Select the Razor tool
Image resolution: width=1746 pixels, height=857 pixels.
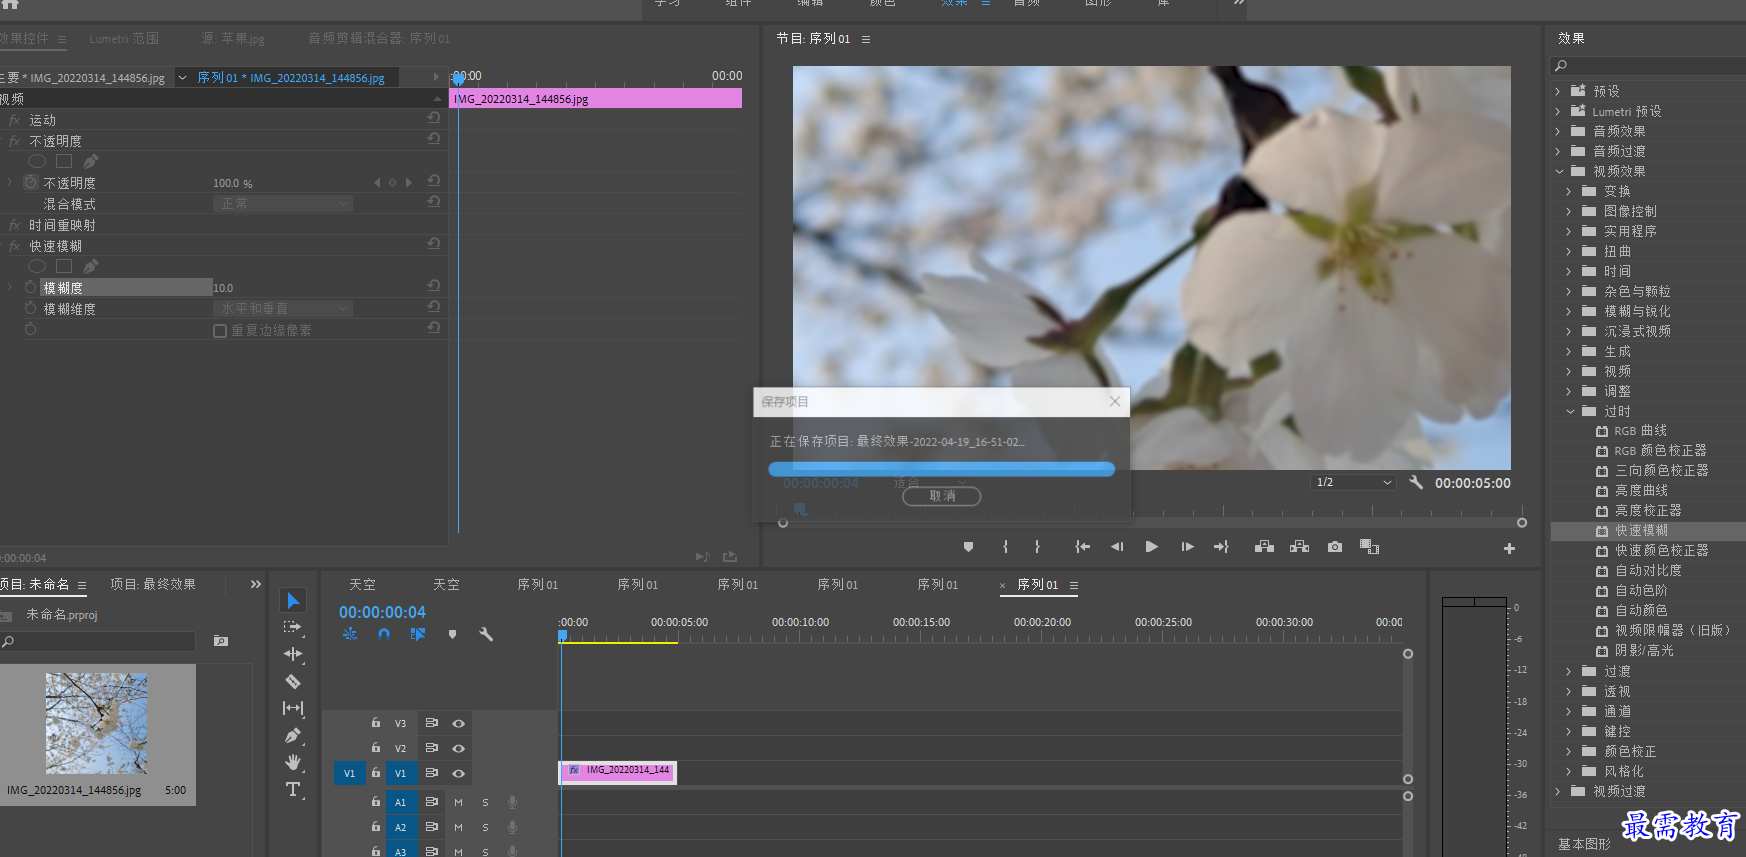[x=293, y=681]
